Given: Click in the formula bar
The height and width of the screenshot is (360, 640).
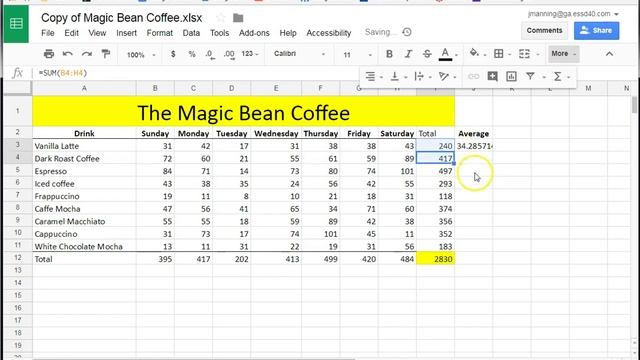Looking at the screenshot, I should [x=196, y=73].
